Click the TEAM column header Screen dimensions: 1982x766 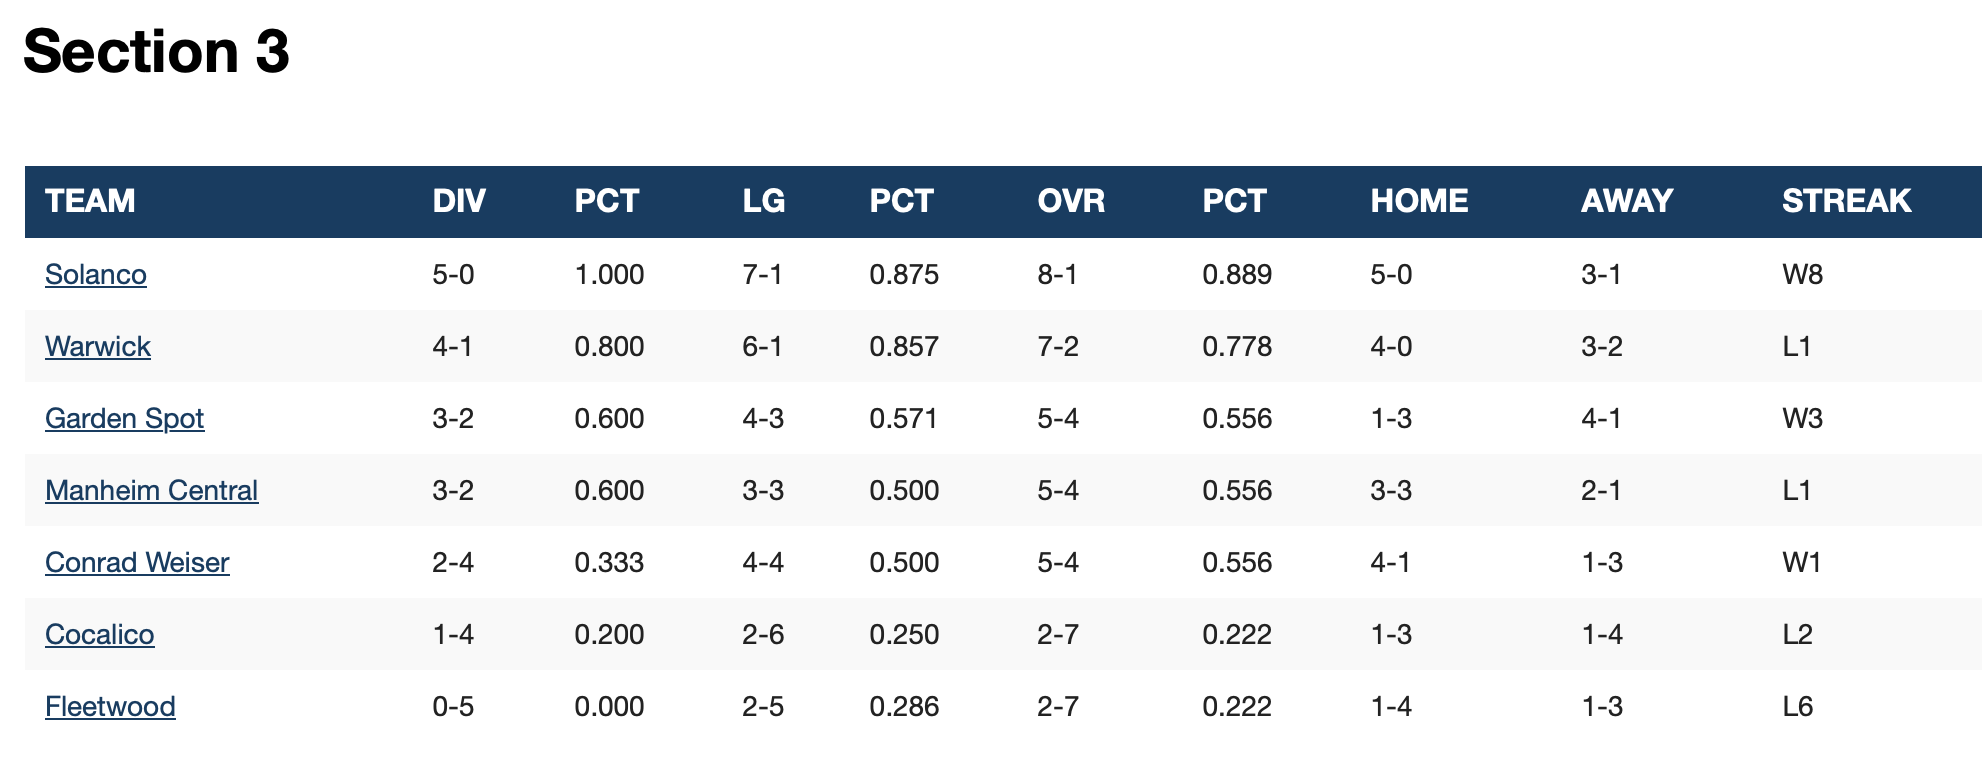(x=90, y=201)
